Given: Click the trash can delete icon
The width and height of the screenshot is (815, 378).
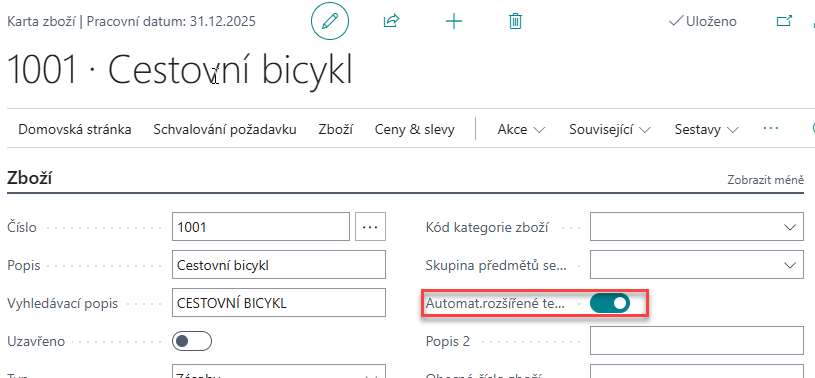Looking at the screenshot, I should coord(515,21).
